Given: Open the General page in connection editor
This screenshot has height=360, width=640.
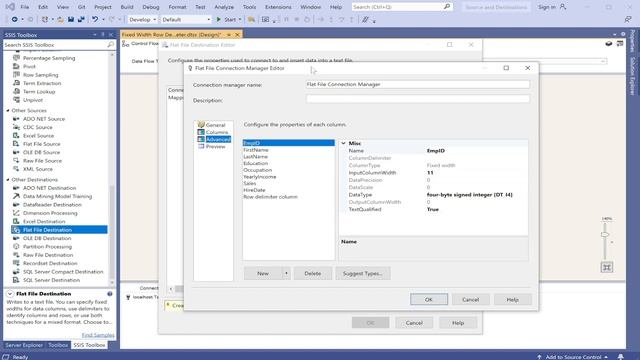Looking at the screenshot, I should tap(215, 125).
